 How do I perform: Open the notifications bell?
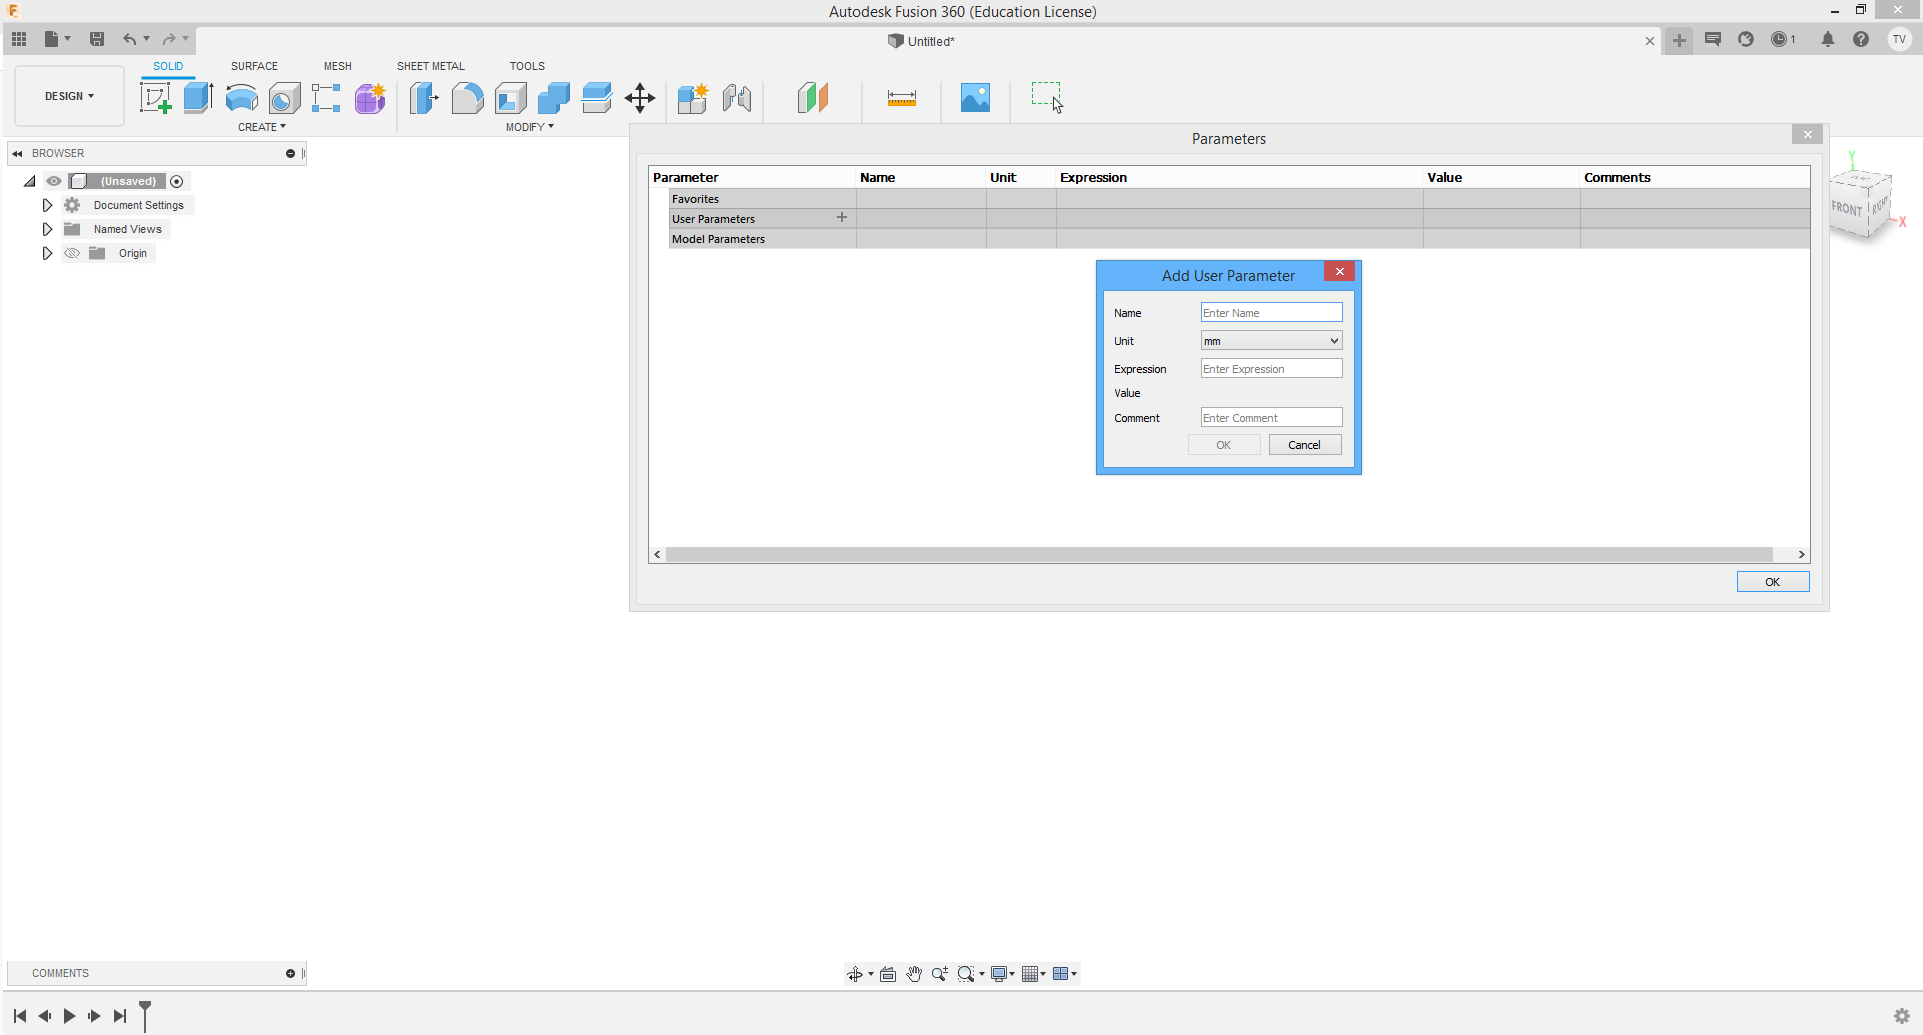click(1828, 39)
